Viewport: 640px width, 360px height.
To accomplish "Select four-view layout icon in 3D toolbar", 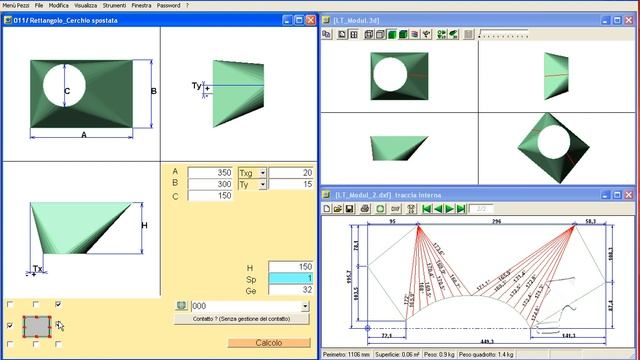I will (x=353, y=35).
